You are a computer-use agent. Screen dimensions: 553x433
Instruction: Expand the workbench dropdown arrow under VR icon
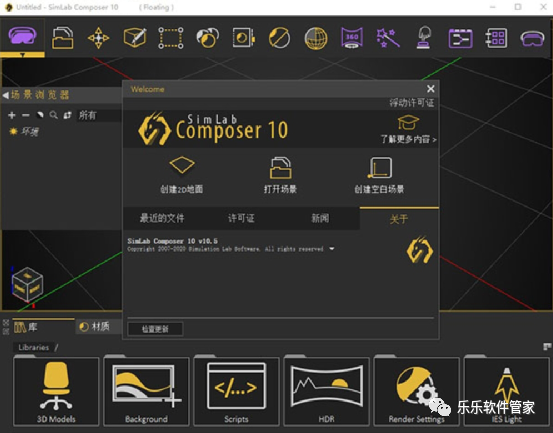(x=22, y=55)
